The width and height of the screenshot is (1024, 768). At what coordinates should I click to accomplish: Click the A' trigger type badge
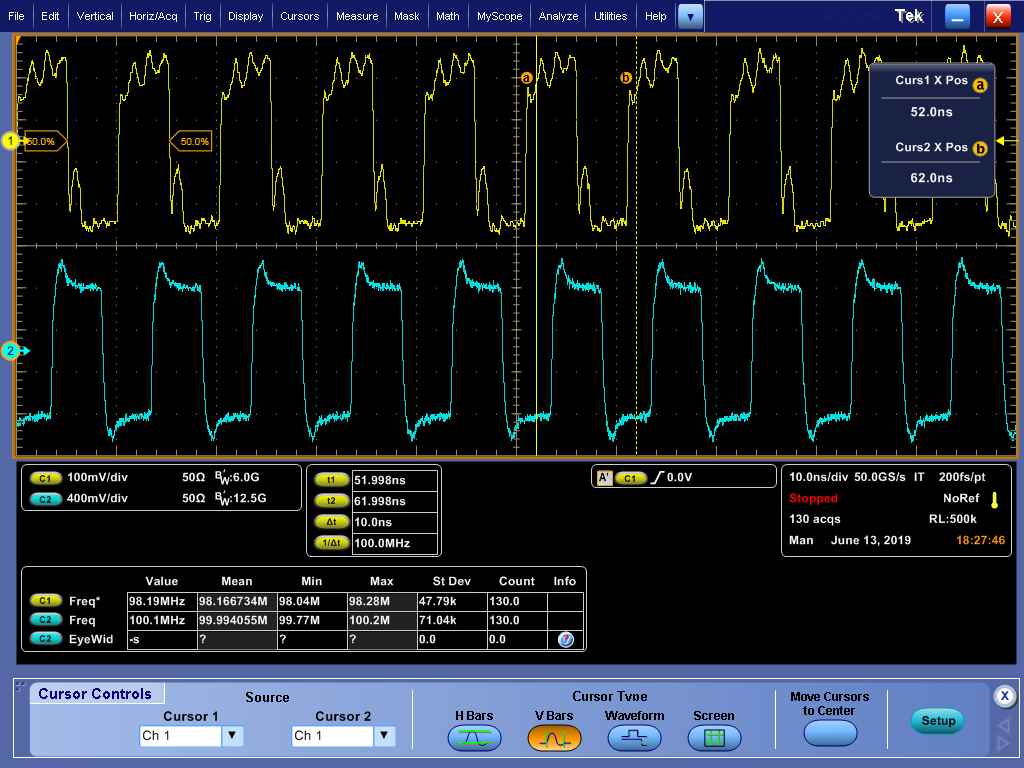604,478
